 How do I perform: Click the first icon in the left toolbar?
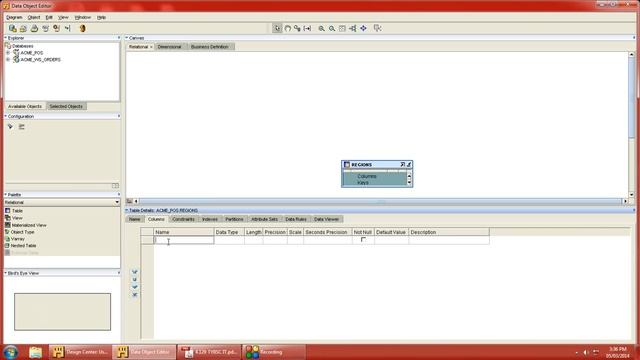(13, 28)
